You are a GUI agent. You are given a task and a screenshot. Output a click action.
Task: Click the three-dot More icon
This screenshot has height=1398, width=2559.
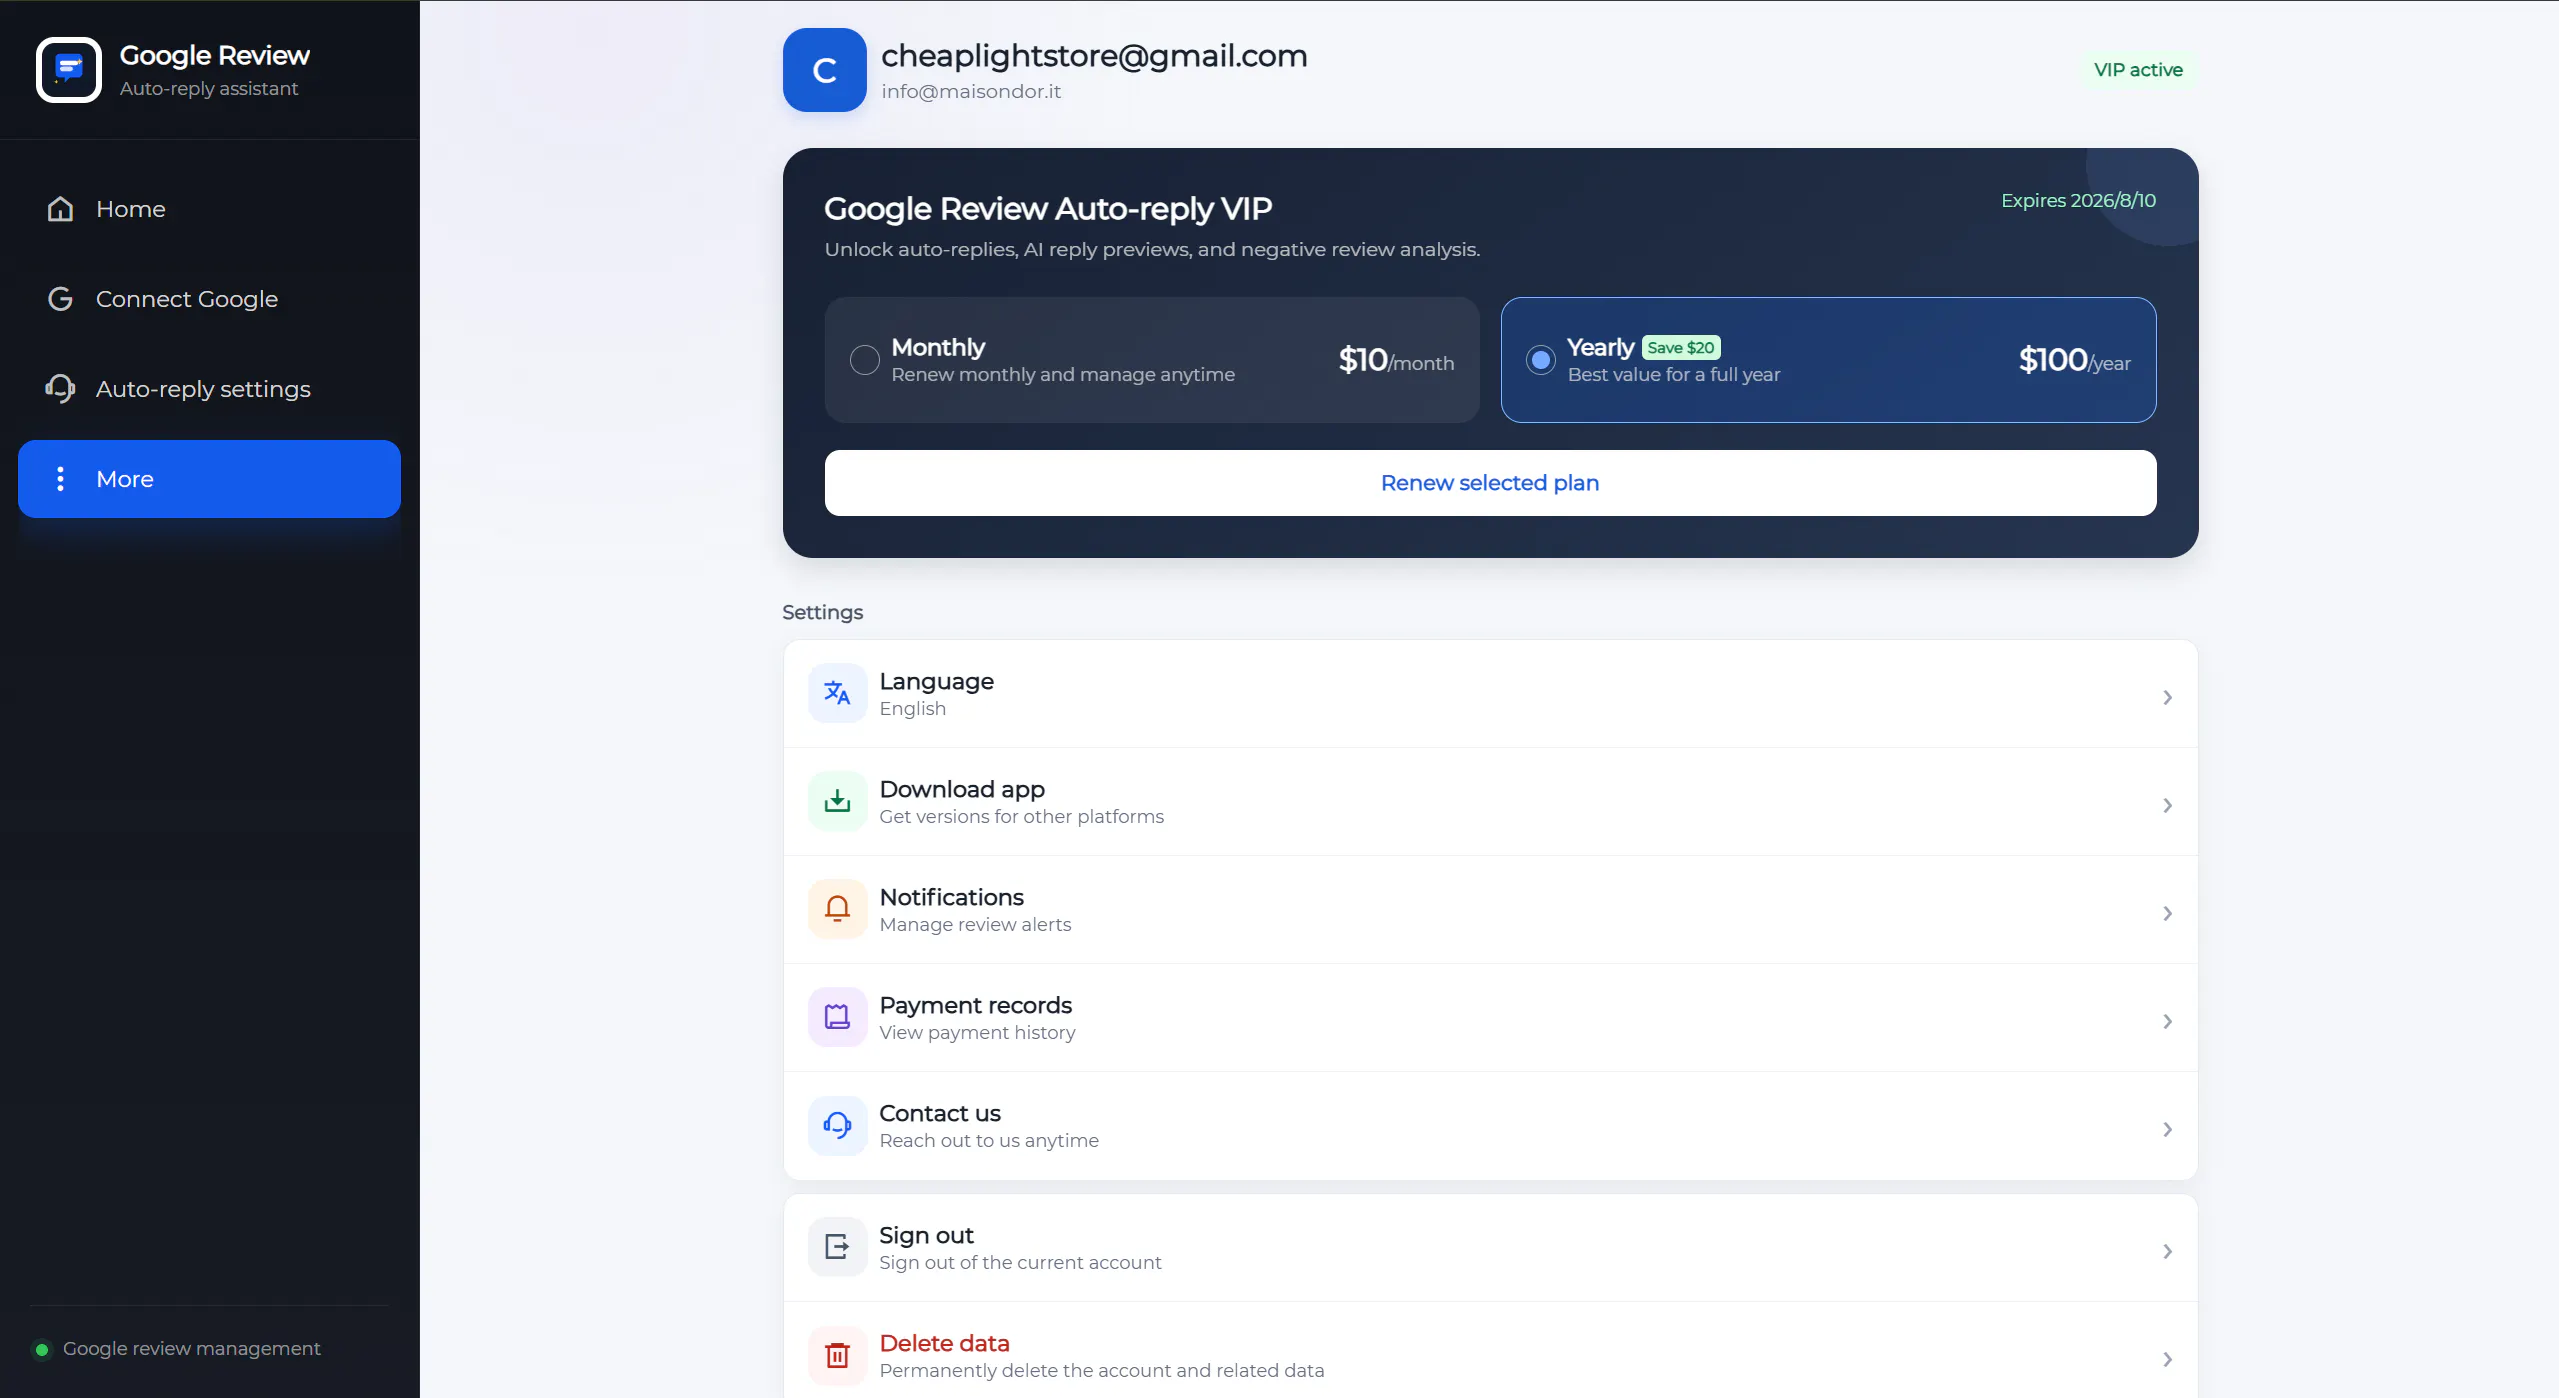[61, 479]
